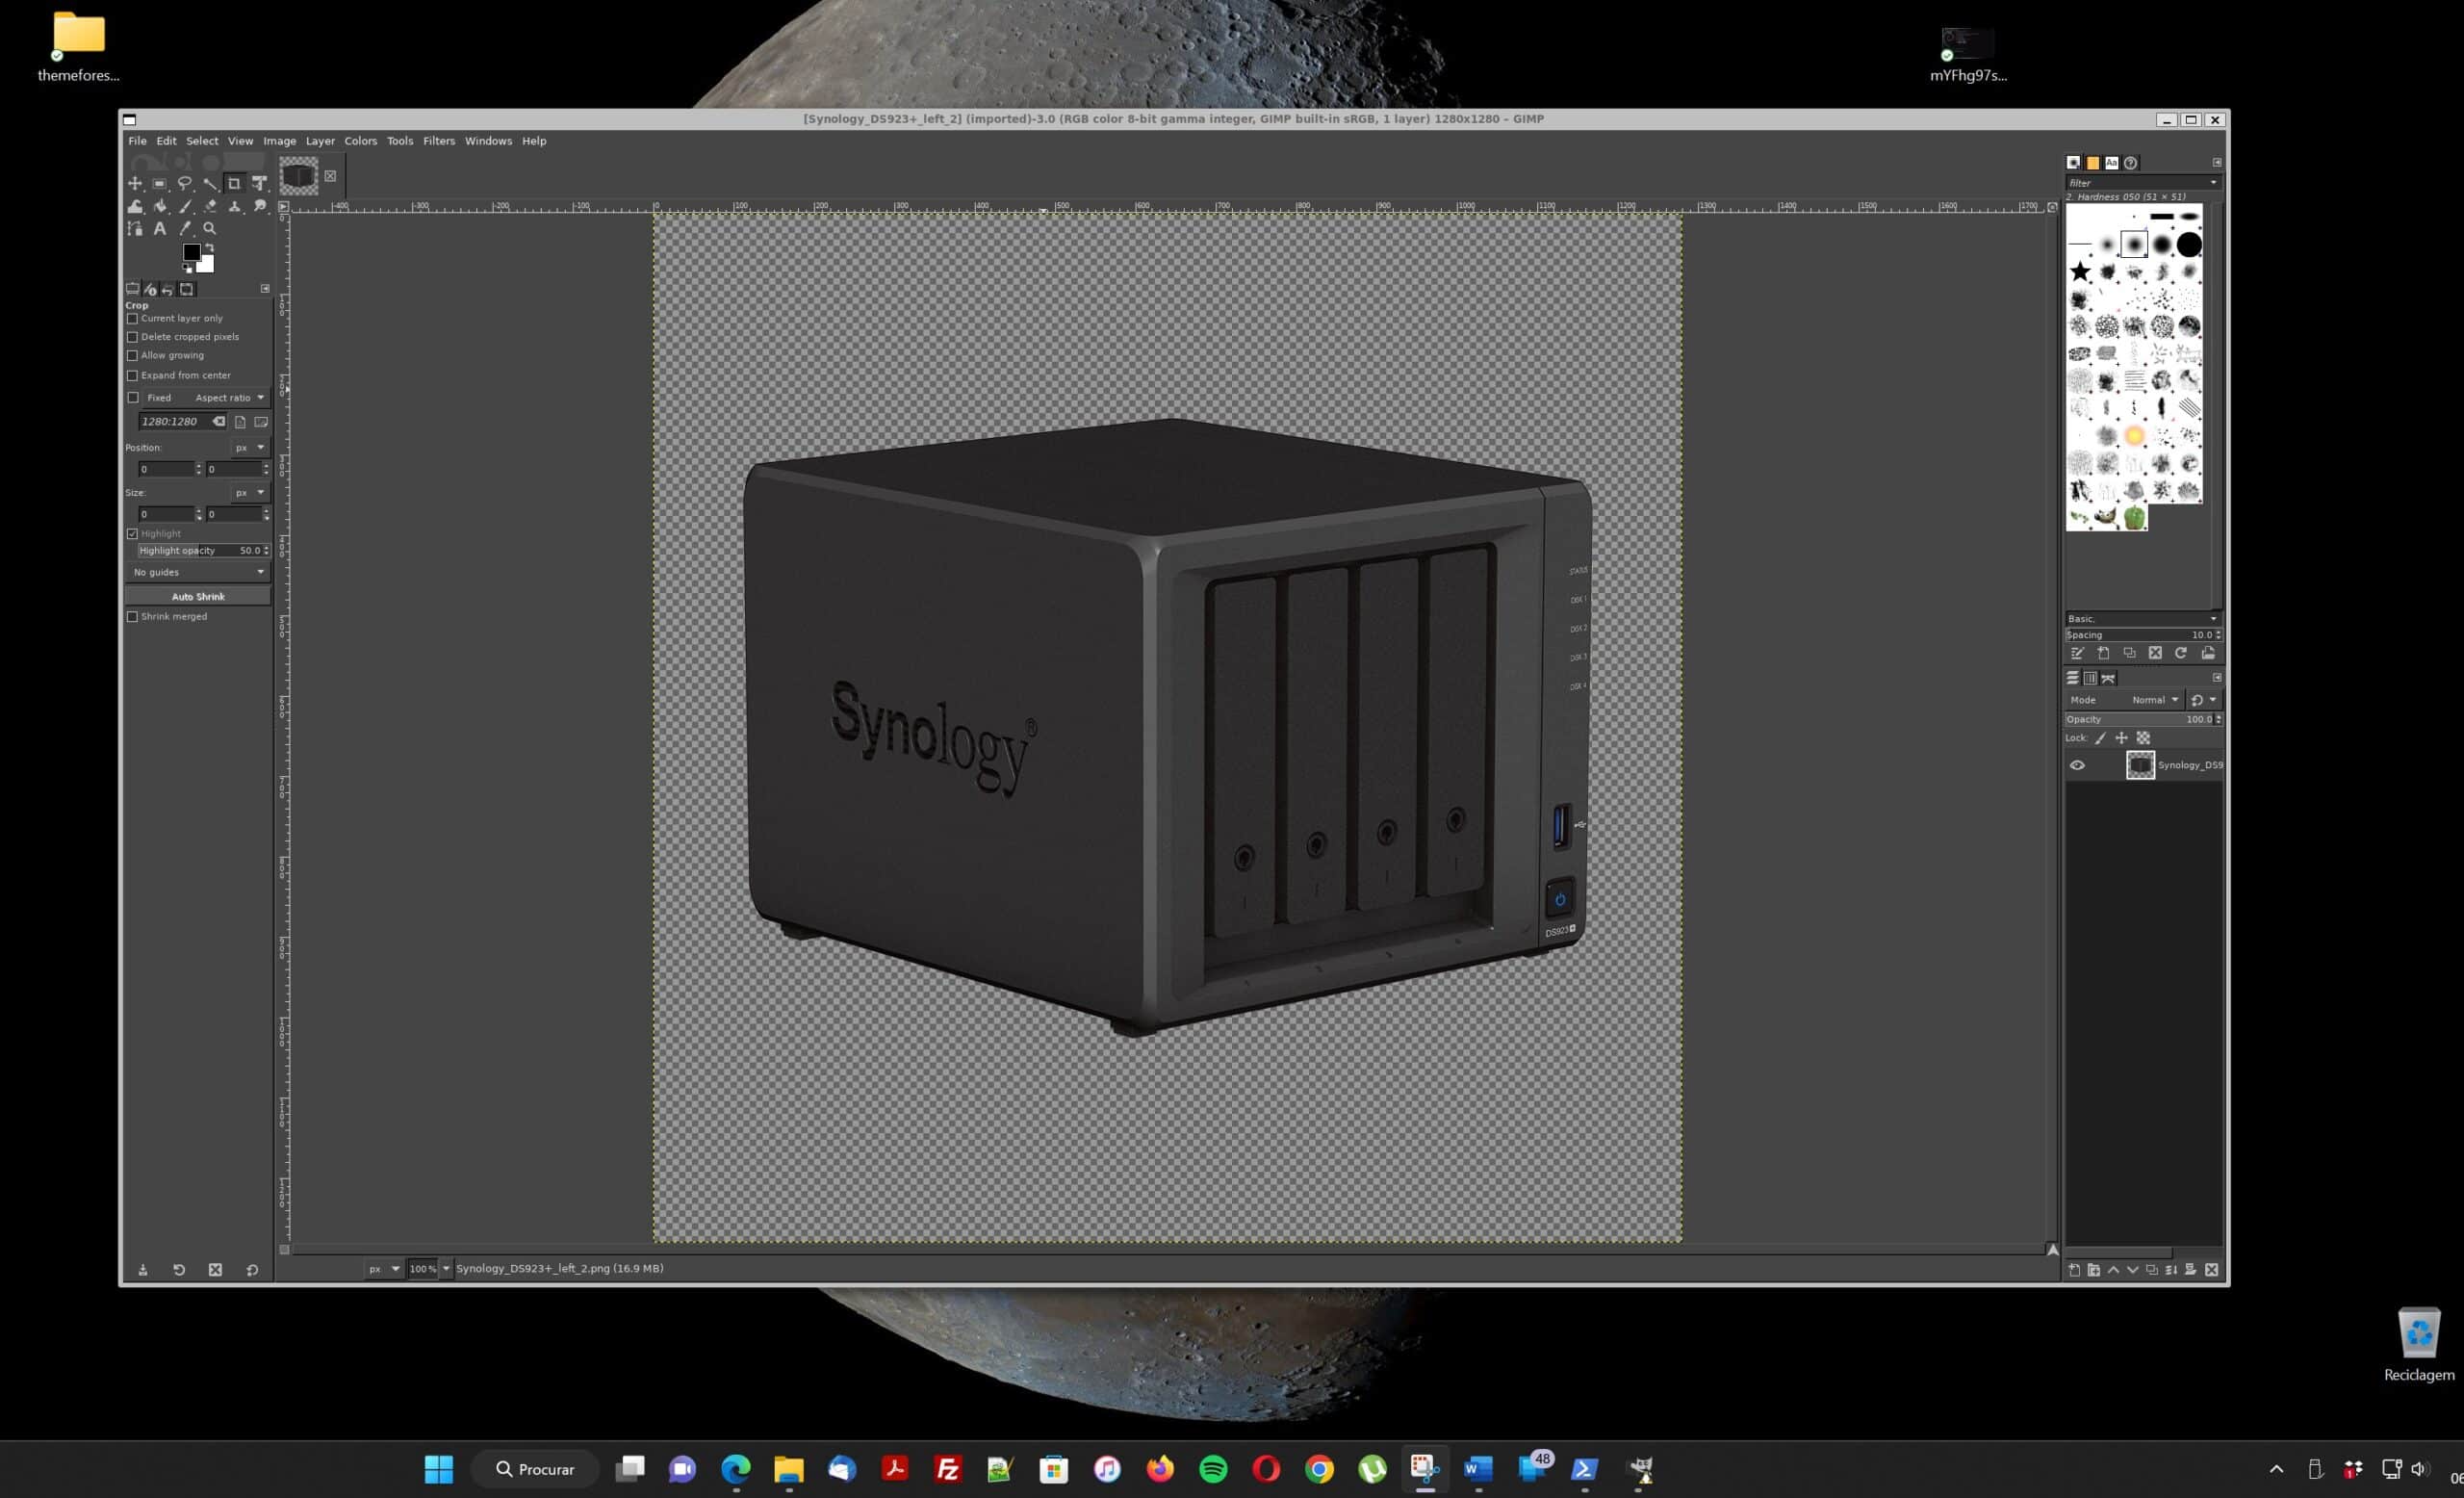Select the Clone stamp tool

pos(235,206)
